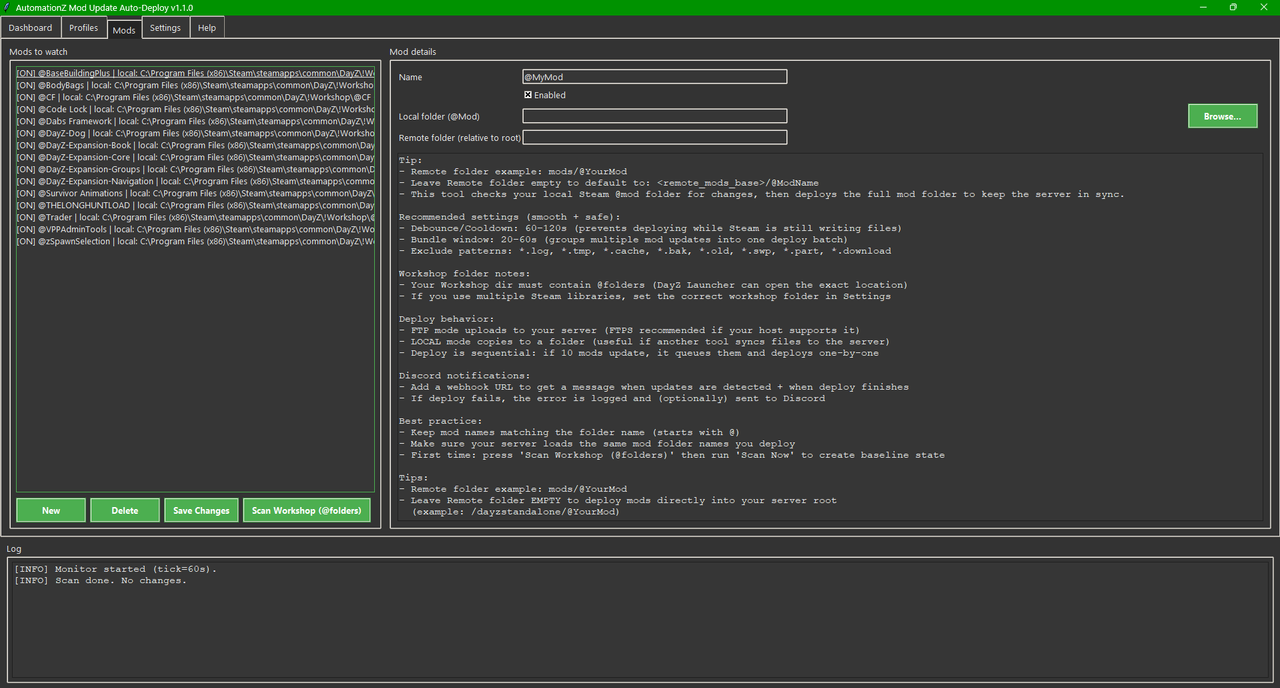Screen dimensions: 1280x688
Task: Click the AutomationZ app icon in title bar
Action: [x=7, y=7]
